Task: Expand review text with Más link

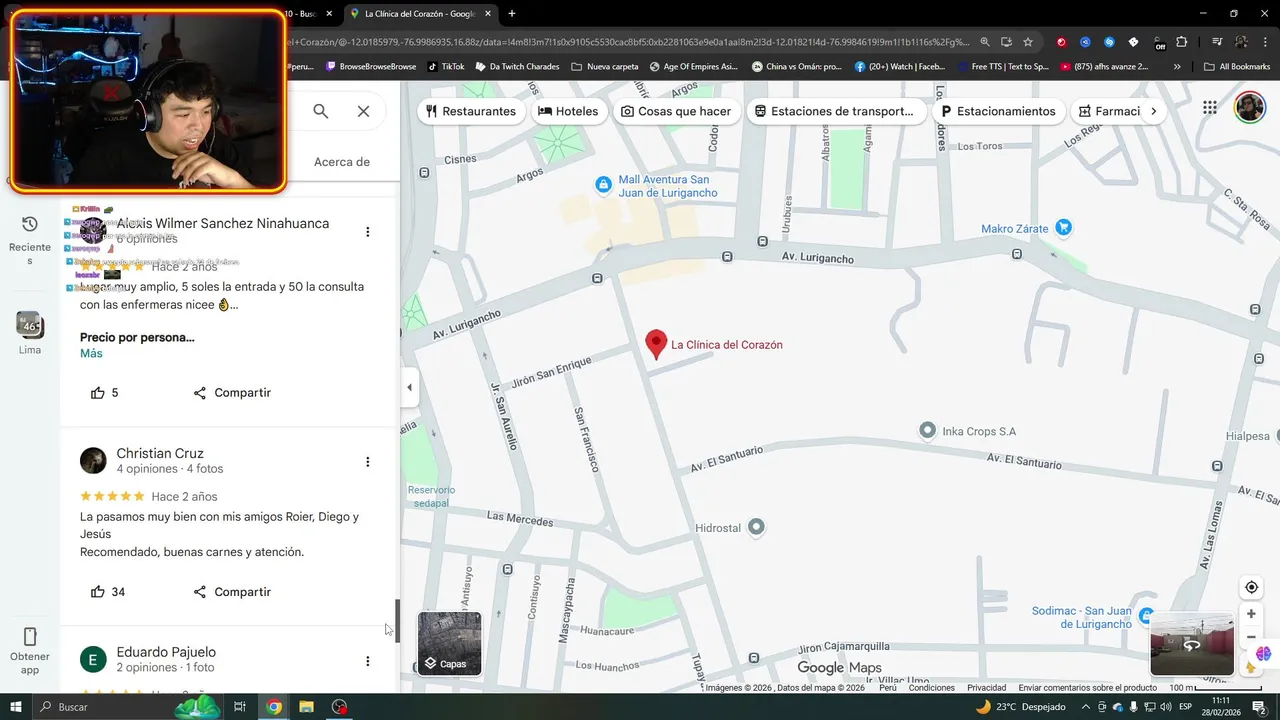Action: (x=91, y=353)
